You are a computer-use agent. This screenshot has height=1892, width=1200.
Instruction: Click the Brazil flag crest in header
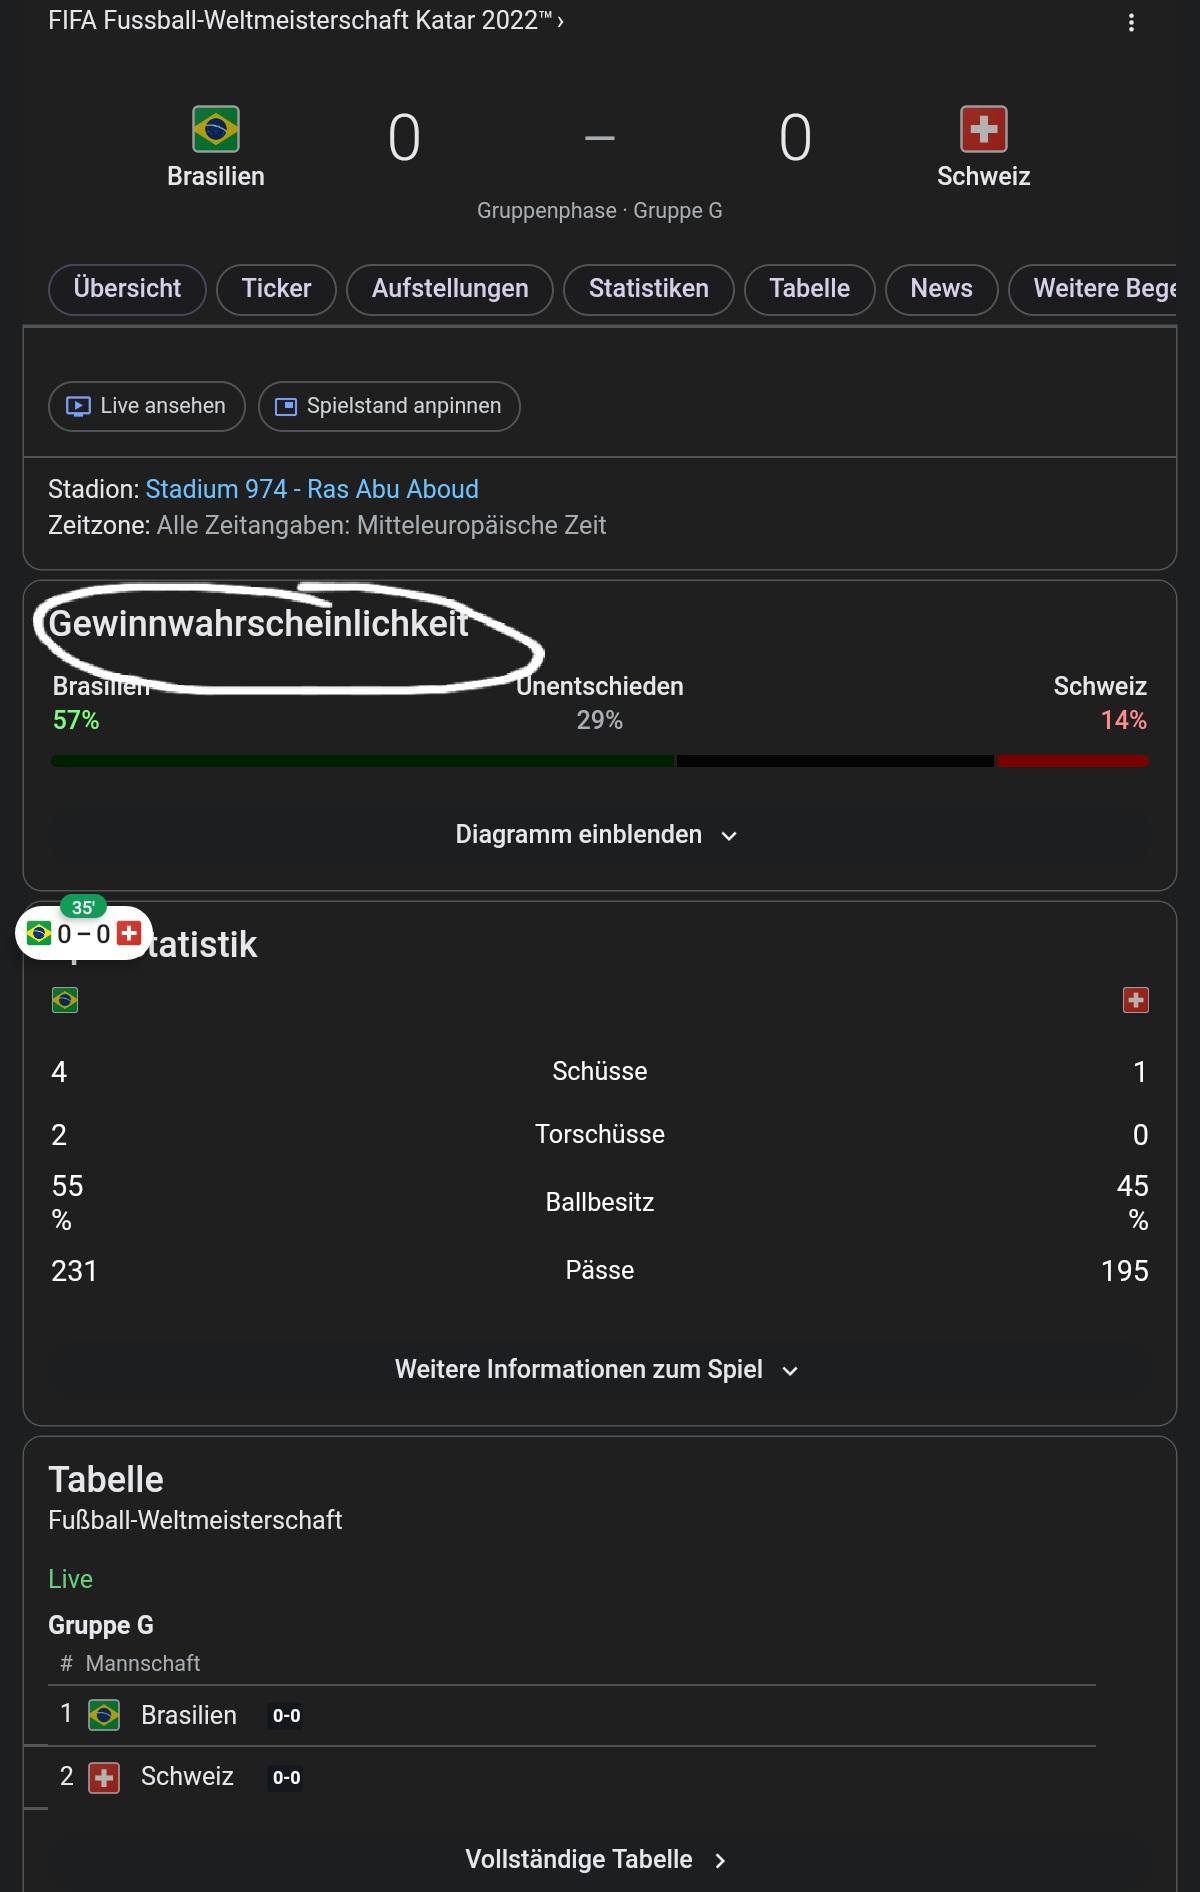tap(216, 129)
